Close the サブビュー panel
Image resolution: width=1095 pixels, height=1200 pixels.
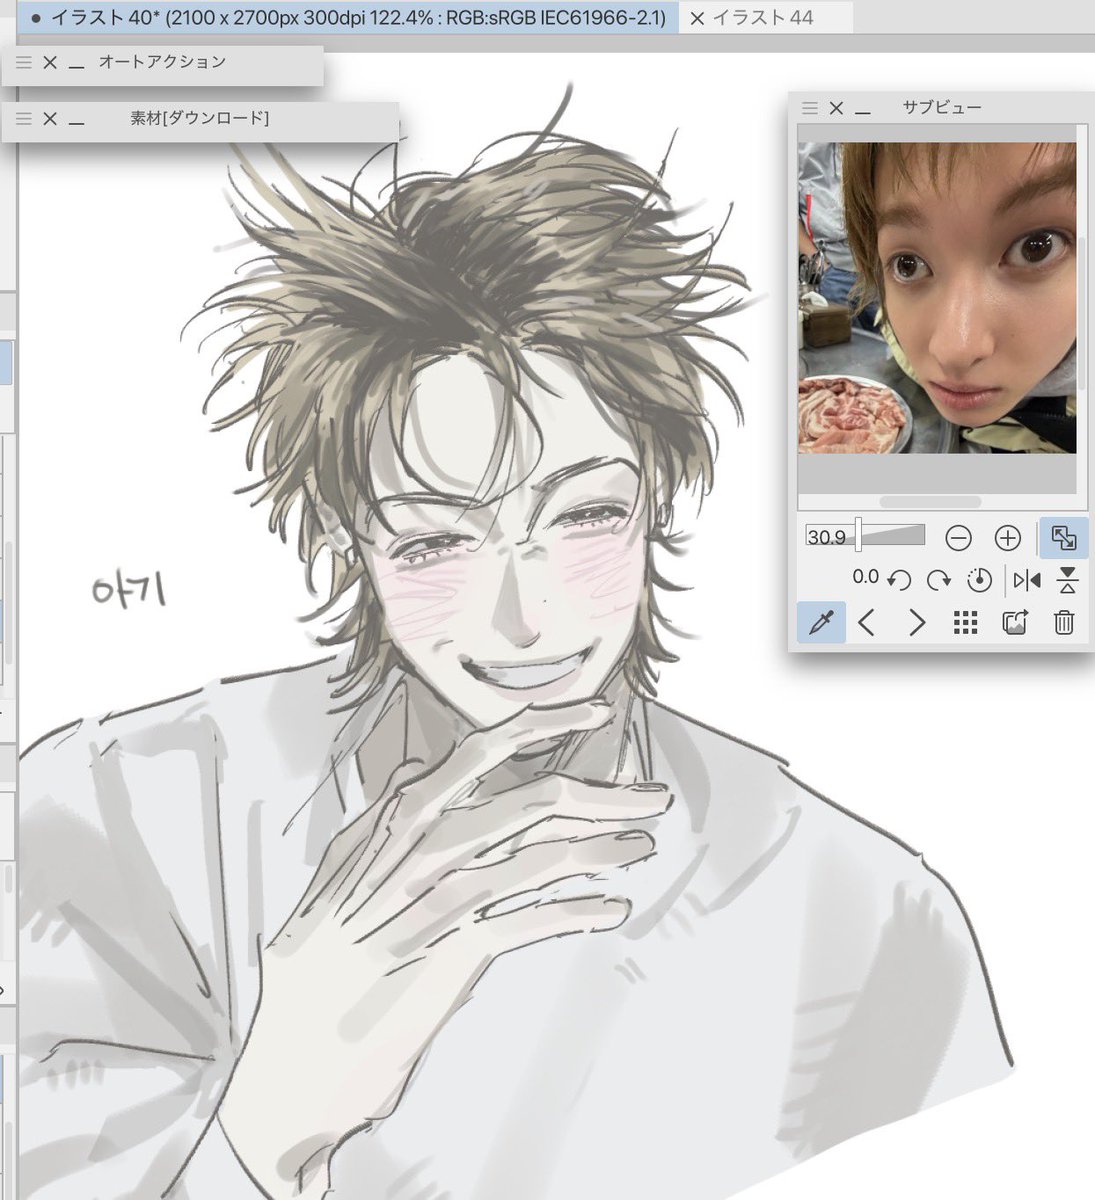pyautogui.click(x=837, y=108)
